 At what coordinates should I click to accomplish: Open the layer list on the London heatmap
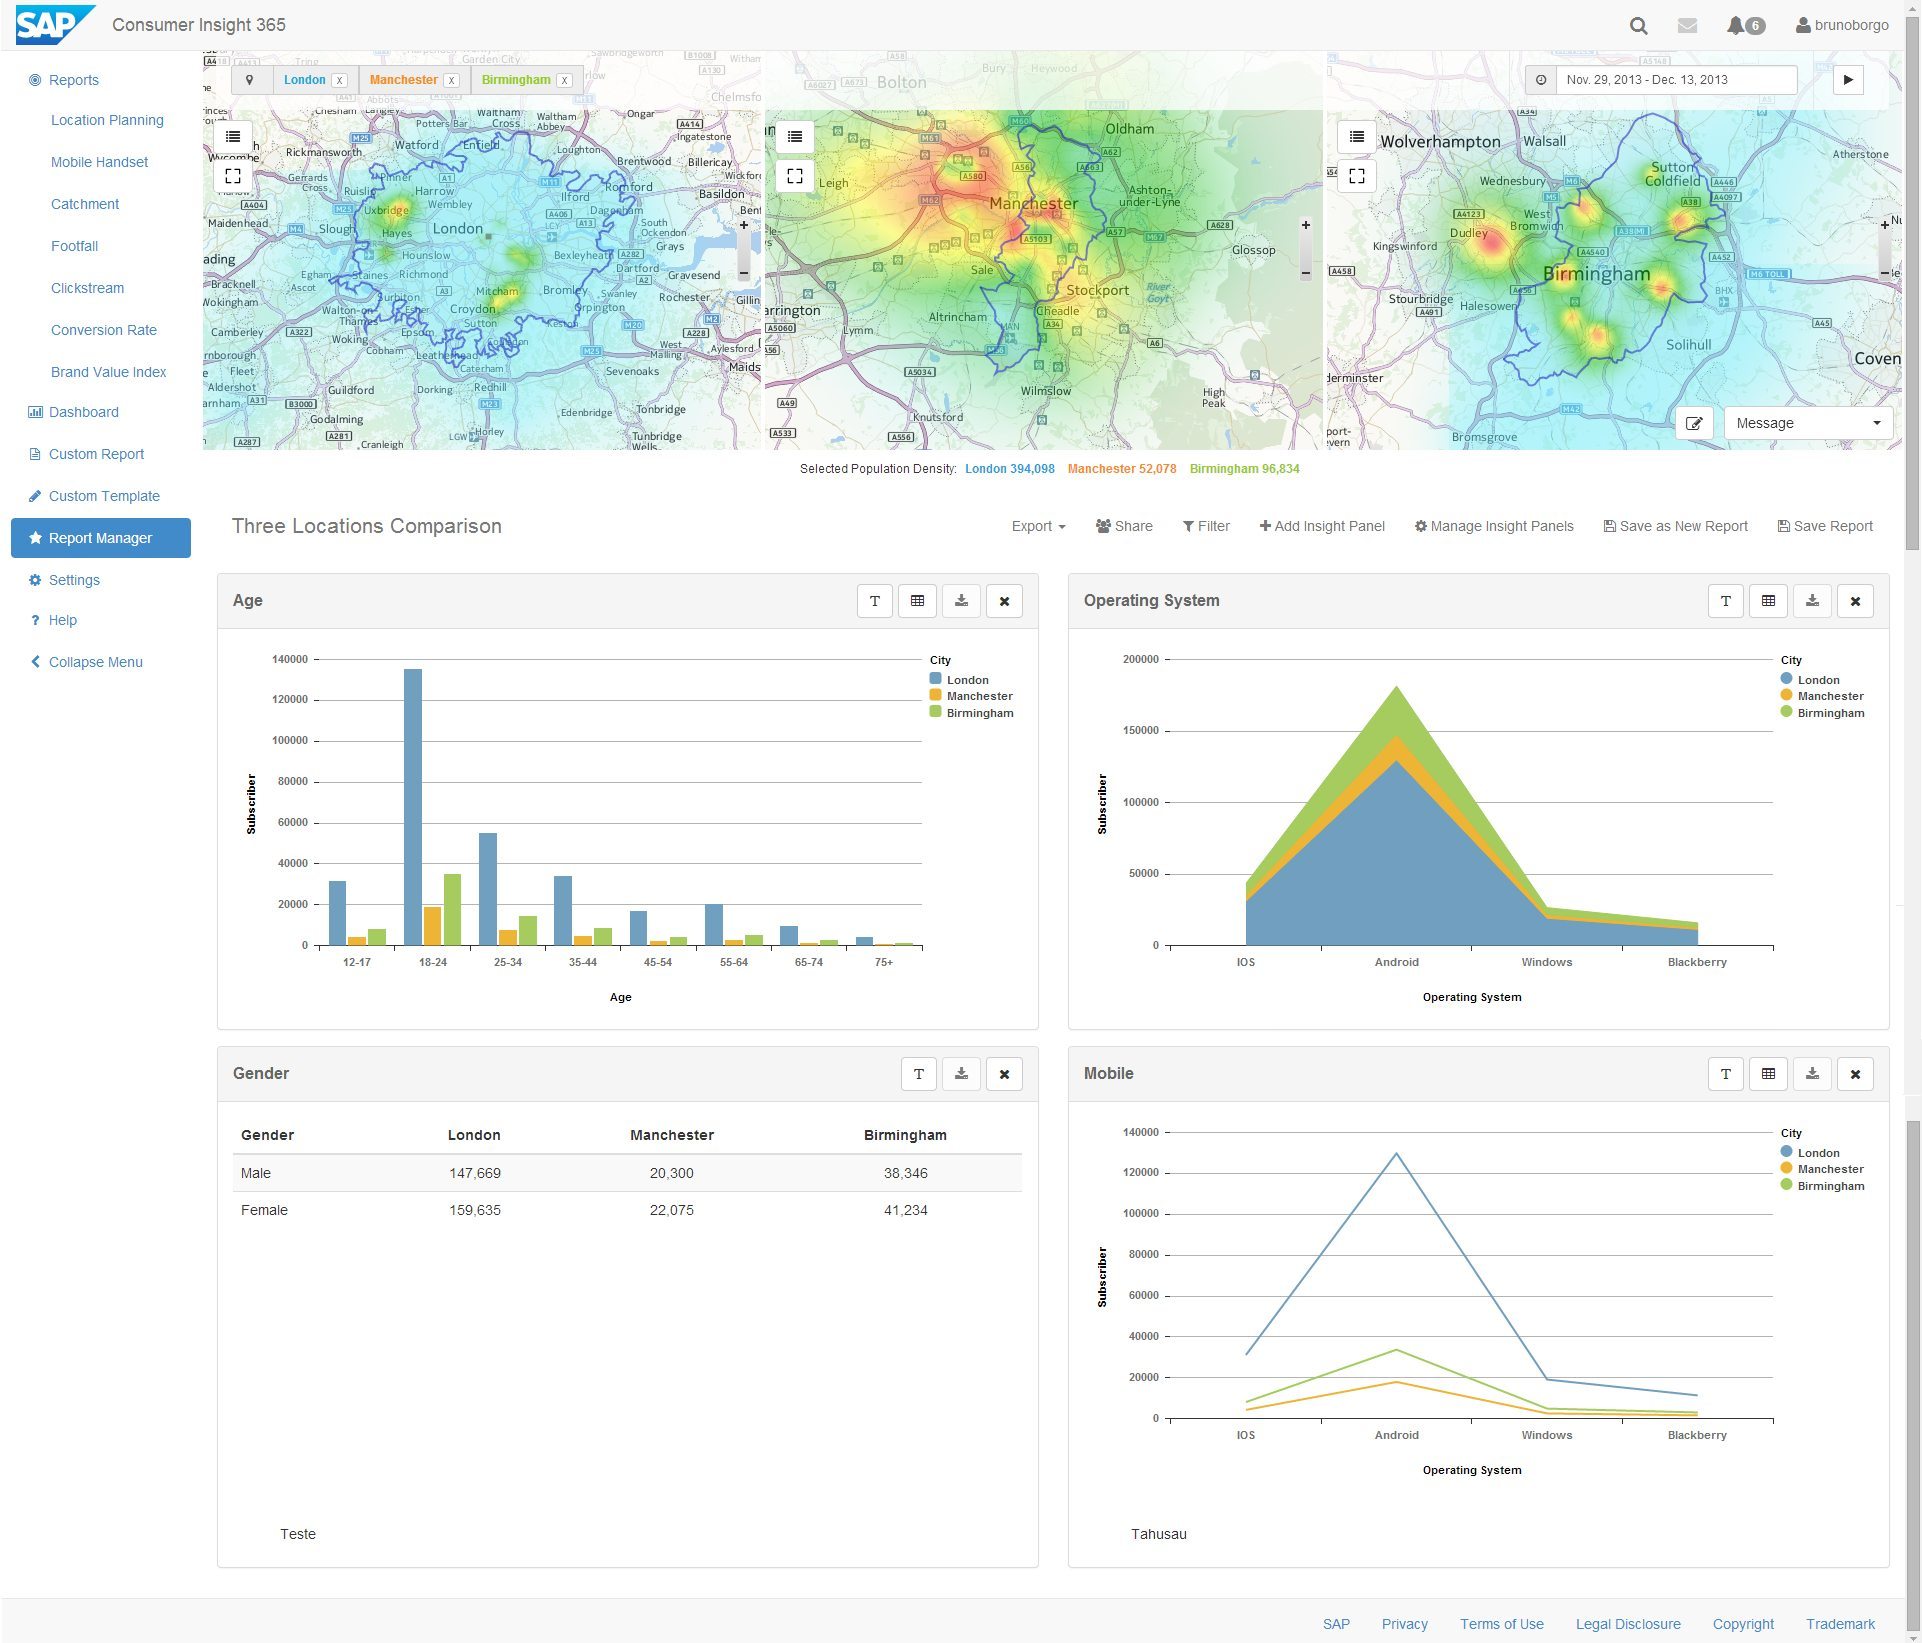point(234,137)
